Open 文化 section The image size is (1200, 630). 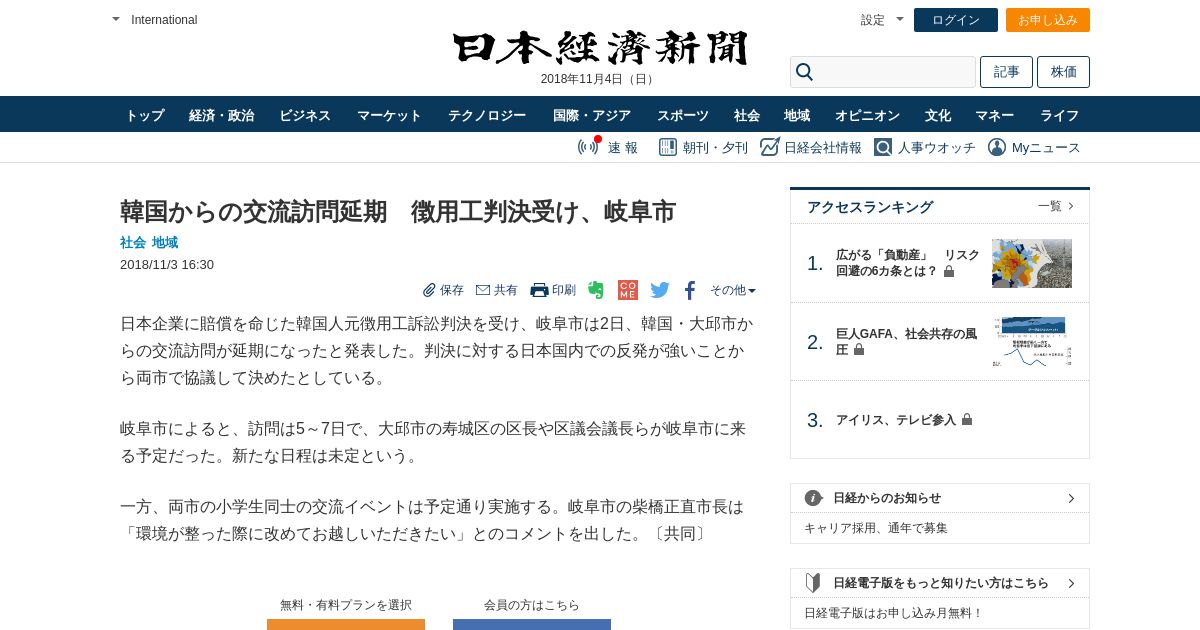point(938,115)
